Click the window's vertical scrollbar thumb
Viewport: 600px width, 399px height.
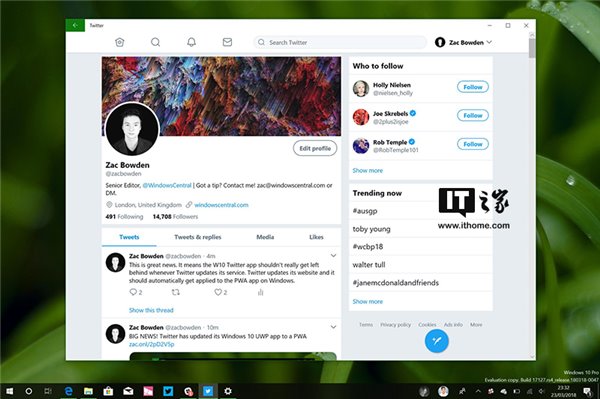pos(532,48)
